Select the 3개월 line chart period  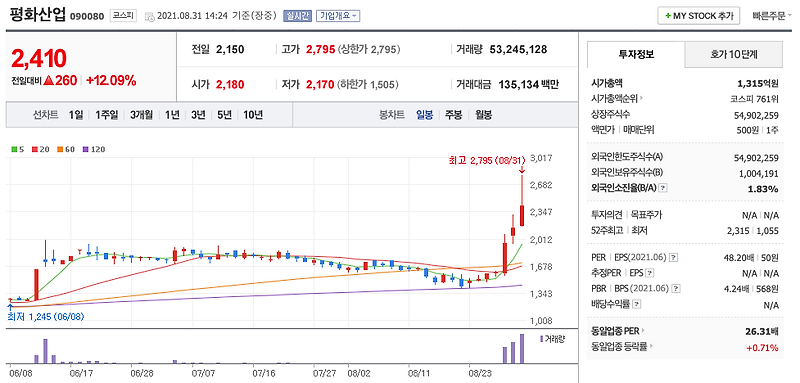(141, 115)
